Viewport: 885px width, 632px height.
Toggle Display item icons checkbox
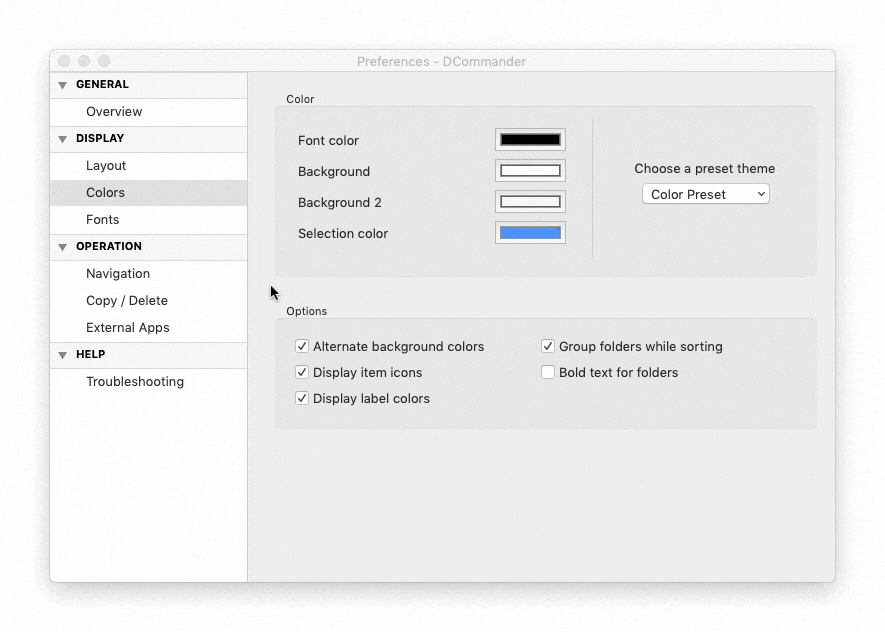302,372
